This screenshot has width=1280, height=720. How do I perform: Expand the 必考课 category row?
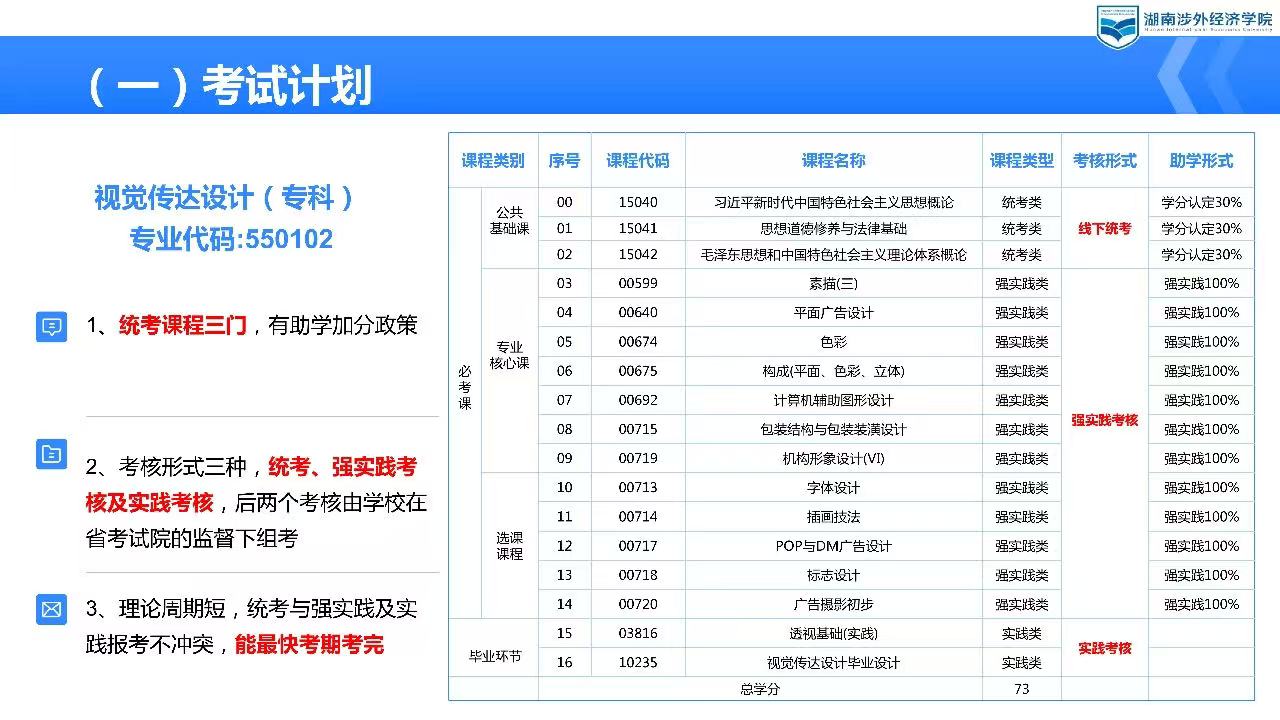coord(464,386)
